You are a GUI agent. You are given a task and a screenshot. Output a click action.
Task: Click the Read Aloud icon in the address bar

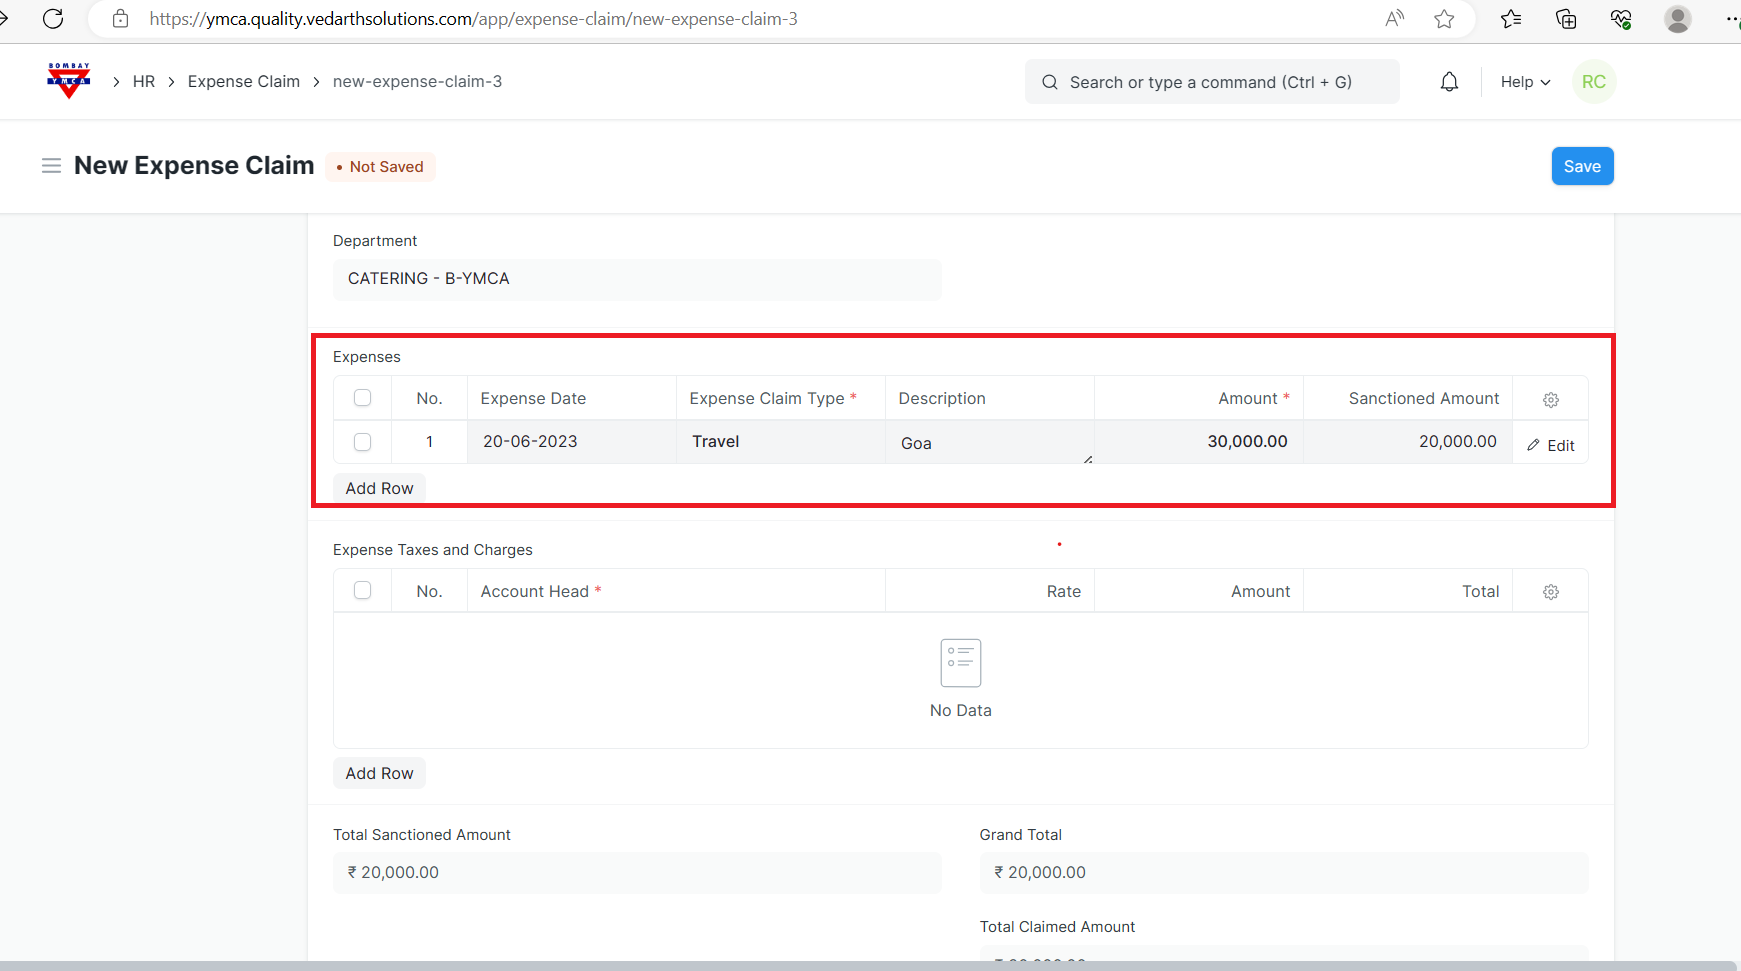(x=1394, y=19)
